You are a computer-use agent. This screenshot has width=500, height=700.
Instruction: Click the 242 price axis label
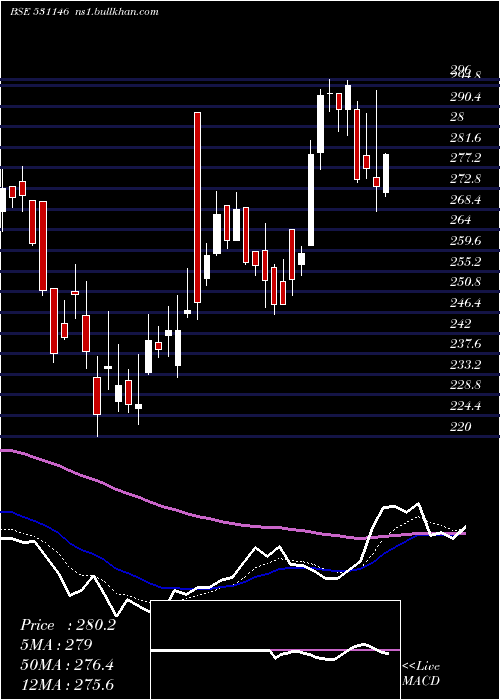(x=460, y=323)
